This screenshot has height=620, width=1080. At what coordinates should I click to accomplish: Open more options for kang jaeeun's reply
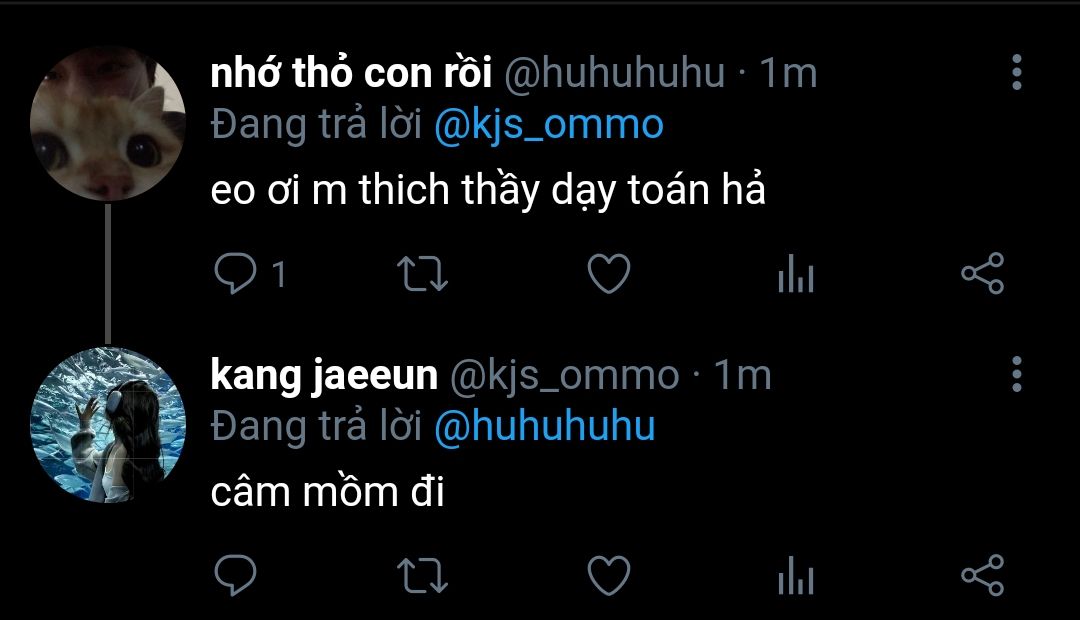pos(1016,374)
